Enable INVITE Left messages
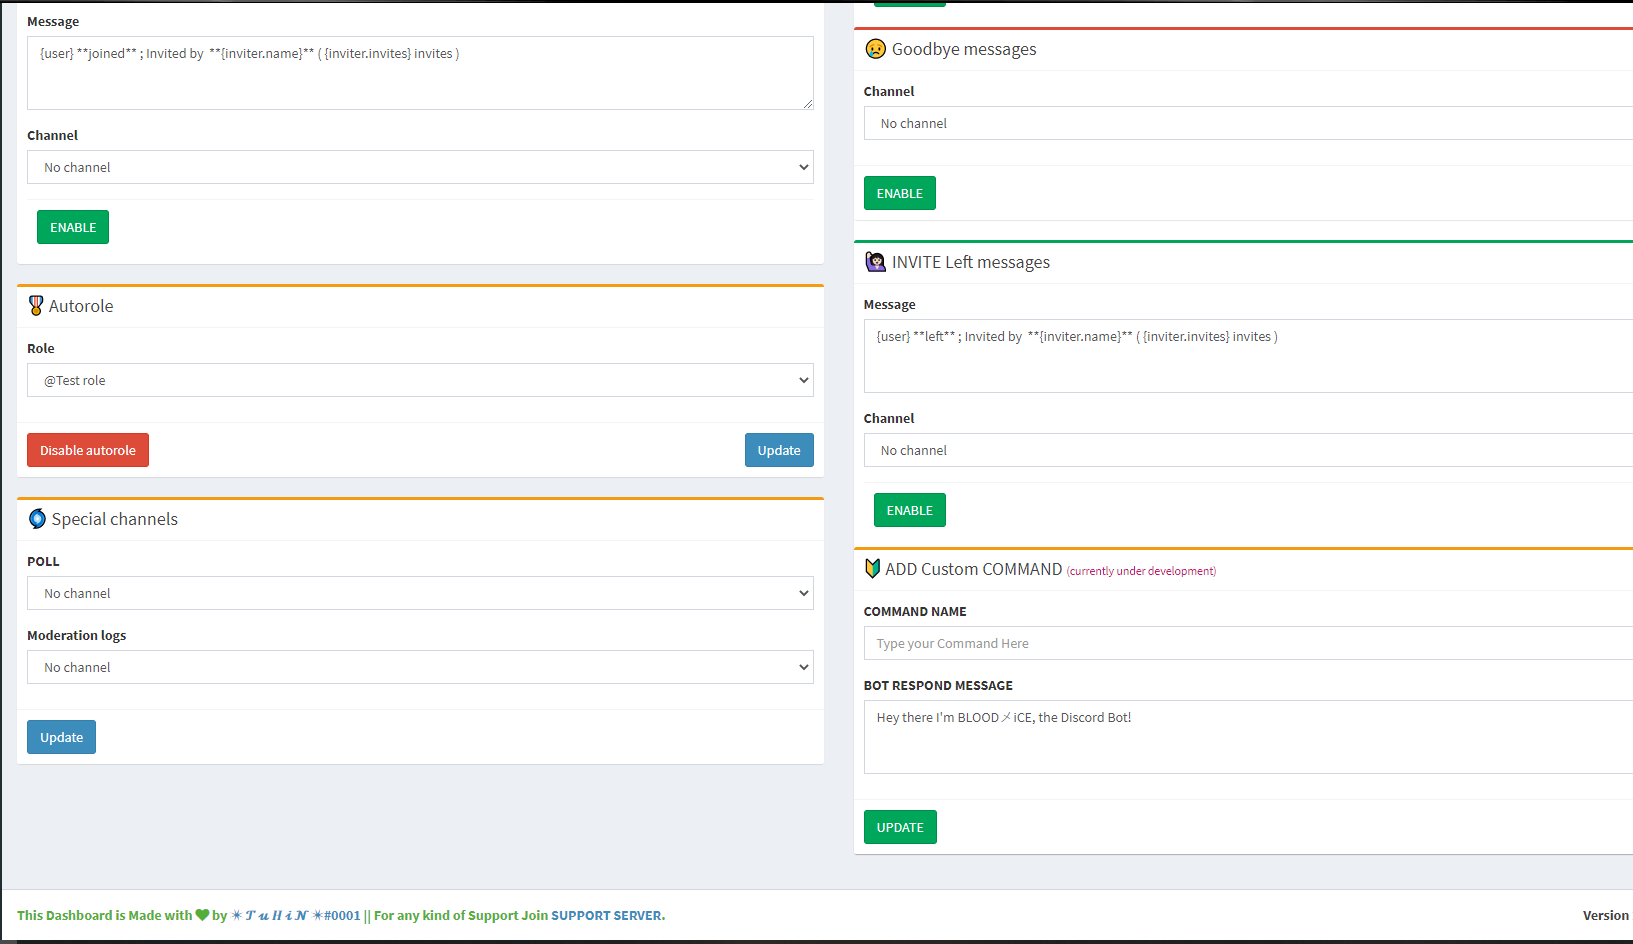The width and height of the screenshot is (1633, 944). (909, 510)
